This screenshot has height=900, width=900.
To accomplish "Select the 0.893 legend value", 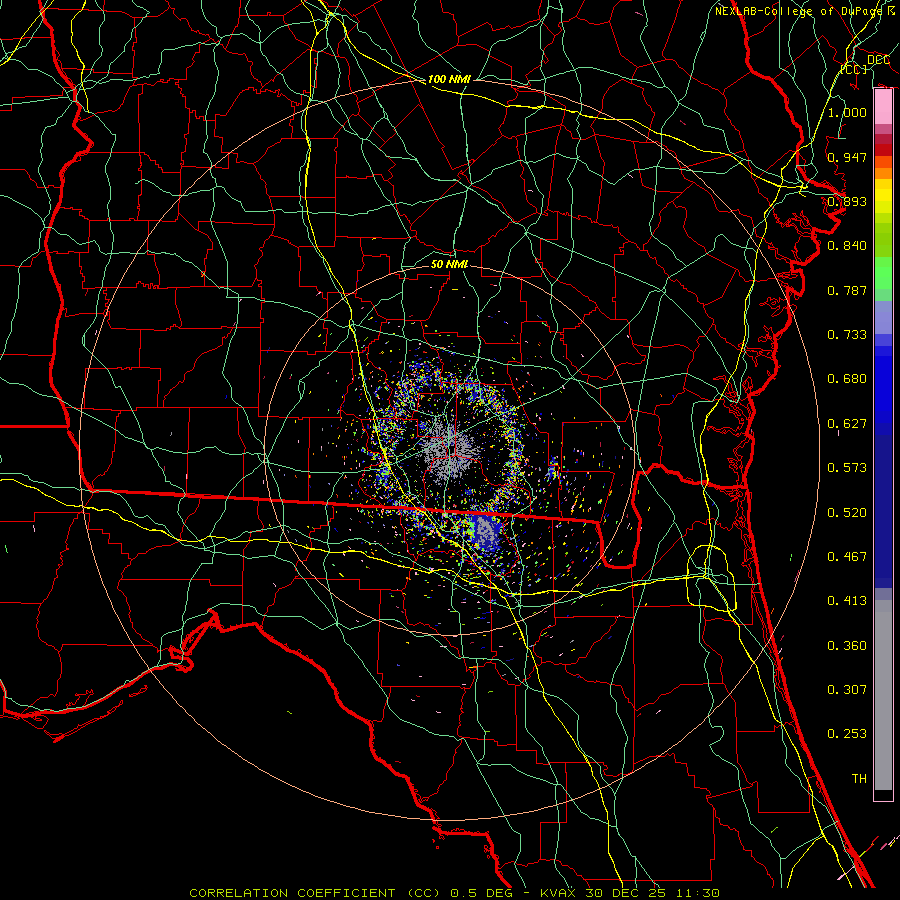I will tap(847, 201).
